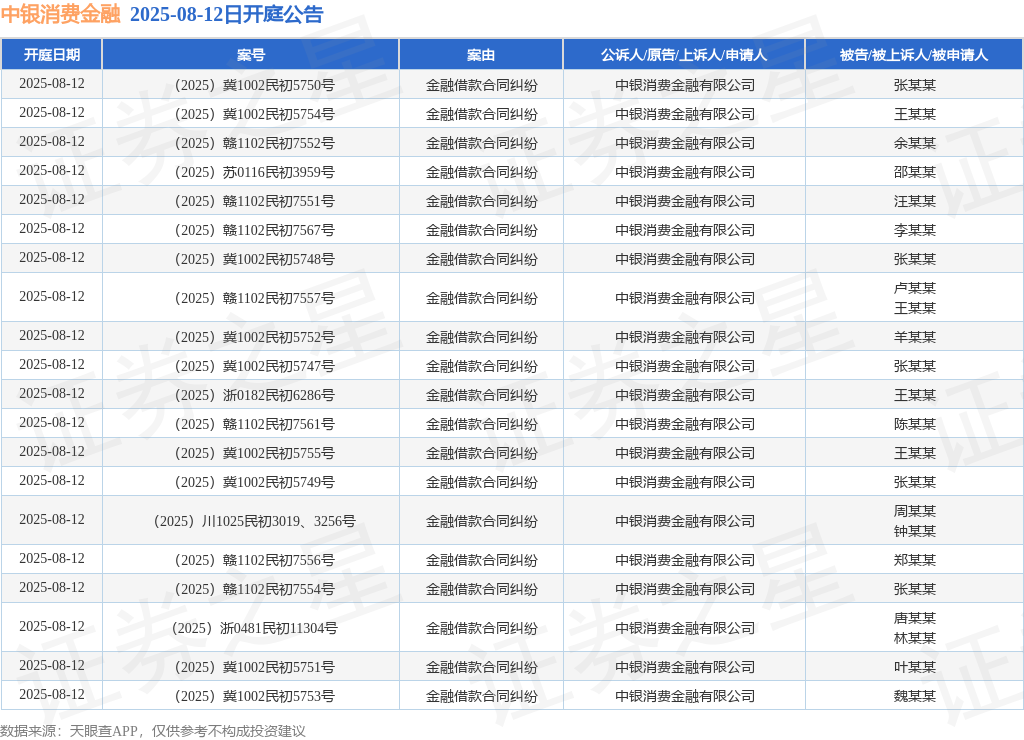The image size is (1024, 740).
Task: Click defendant 魏某某
Action: coord(914,696)
